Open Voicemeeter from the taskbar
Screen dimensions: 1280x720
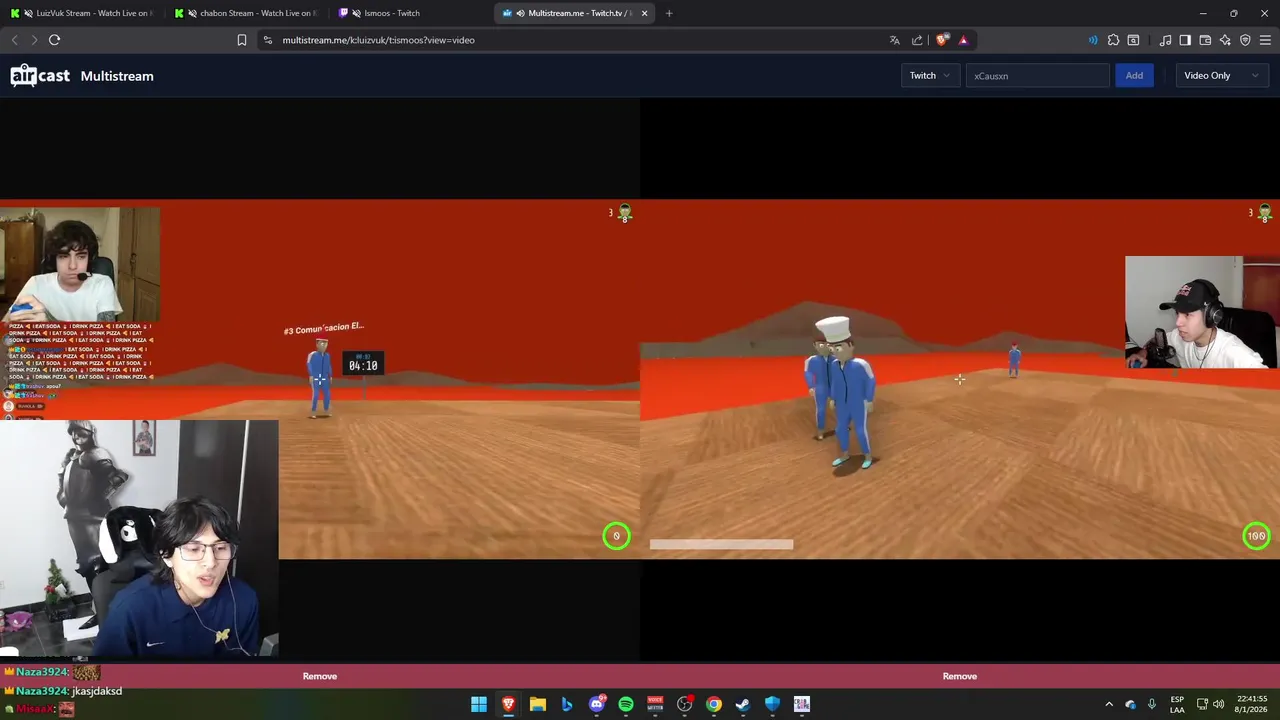click(x=655, y=704)
